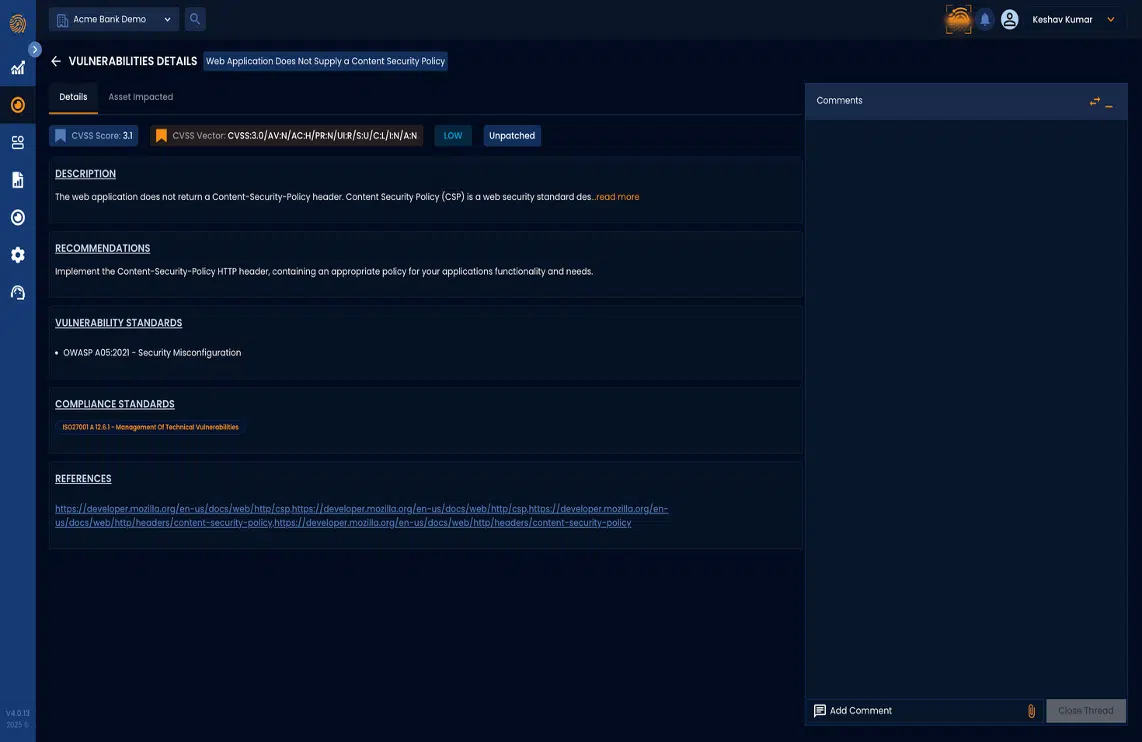The width and height of the screenshot is (1142, 742).
Task: Click the CVSS Score 3.1 badge
Action: pyautogui.click(x=93, y=135)
